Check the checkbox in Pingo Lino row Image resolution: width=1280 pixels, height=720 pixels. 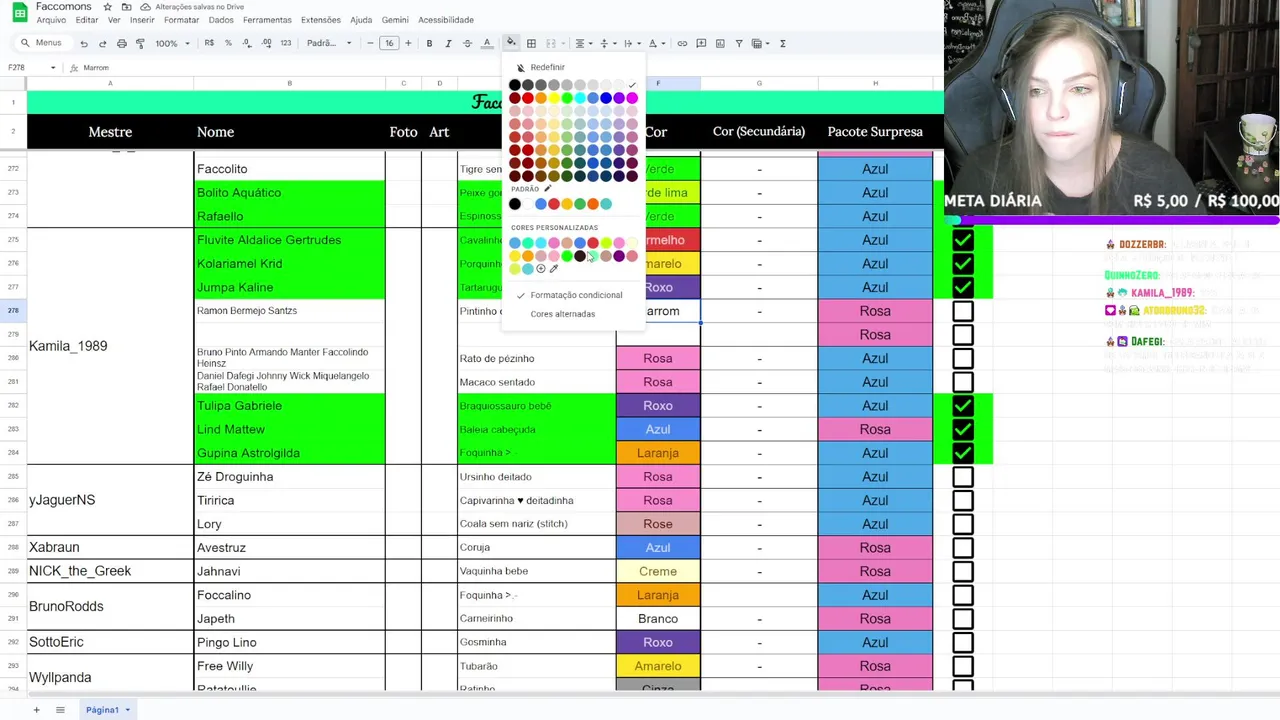click(963, 642)
